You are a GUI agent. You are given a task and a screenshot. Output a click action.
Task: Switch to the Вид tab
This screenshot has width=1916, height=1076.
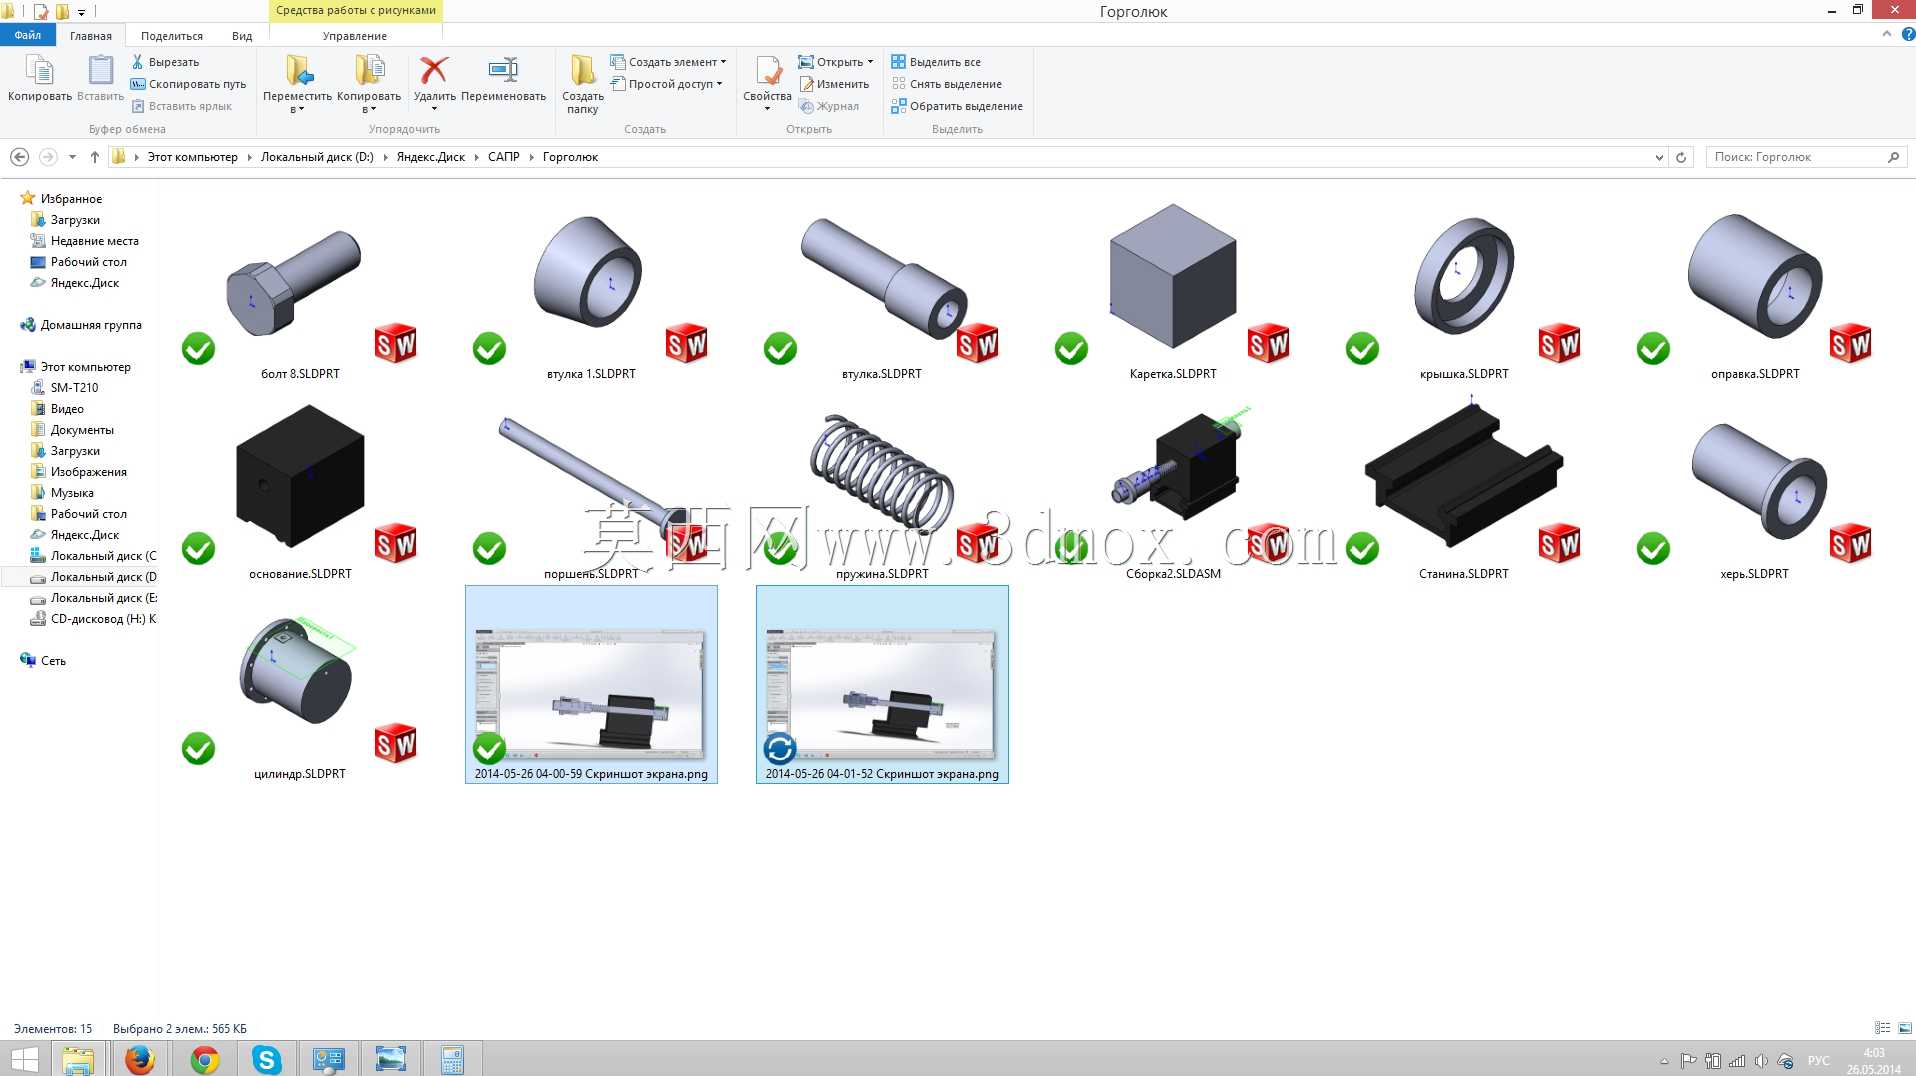[x=242, y=36]
